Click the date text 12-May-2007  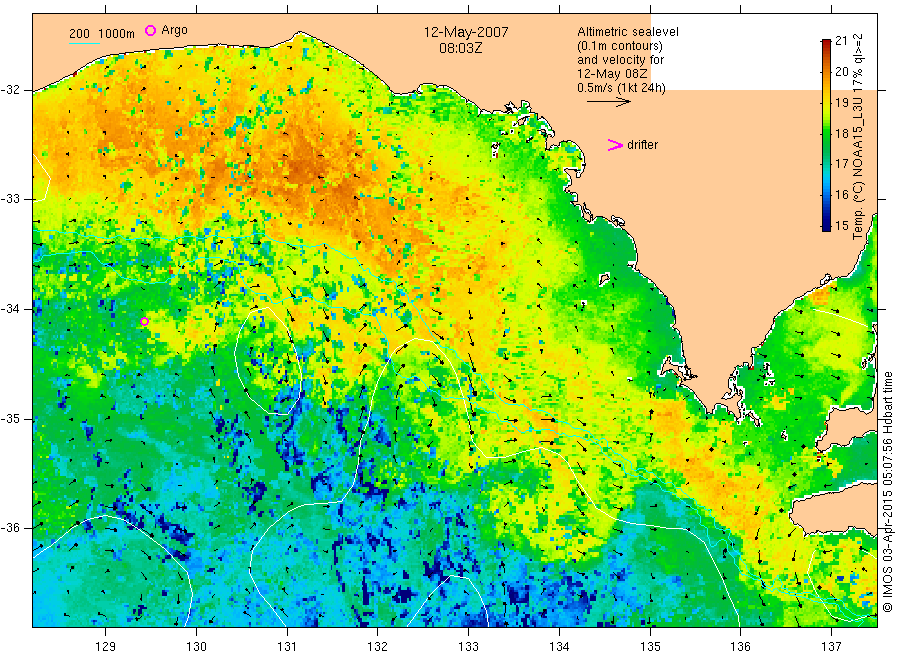pyautogui.click(x=466, y=32)
